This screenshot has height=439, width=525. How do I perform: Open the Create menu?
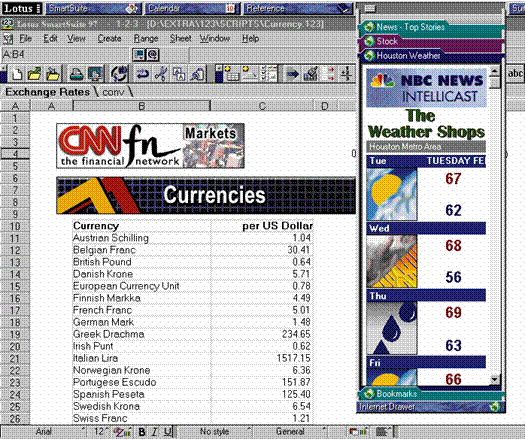pos(109,39)
